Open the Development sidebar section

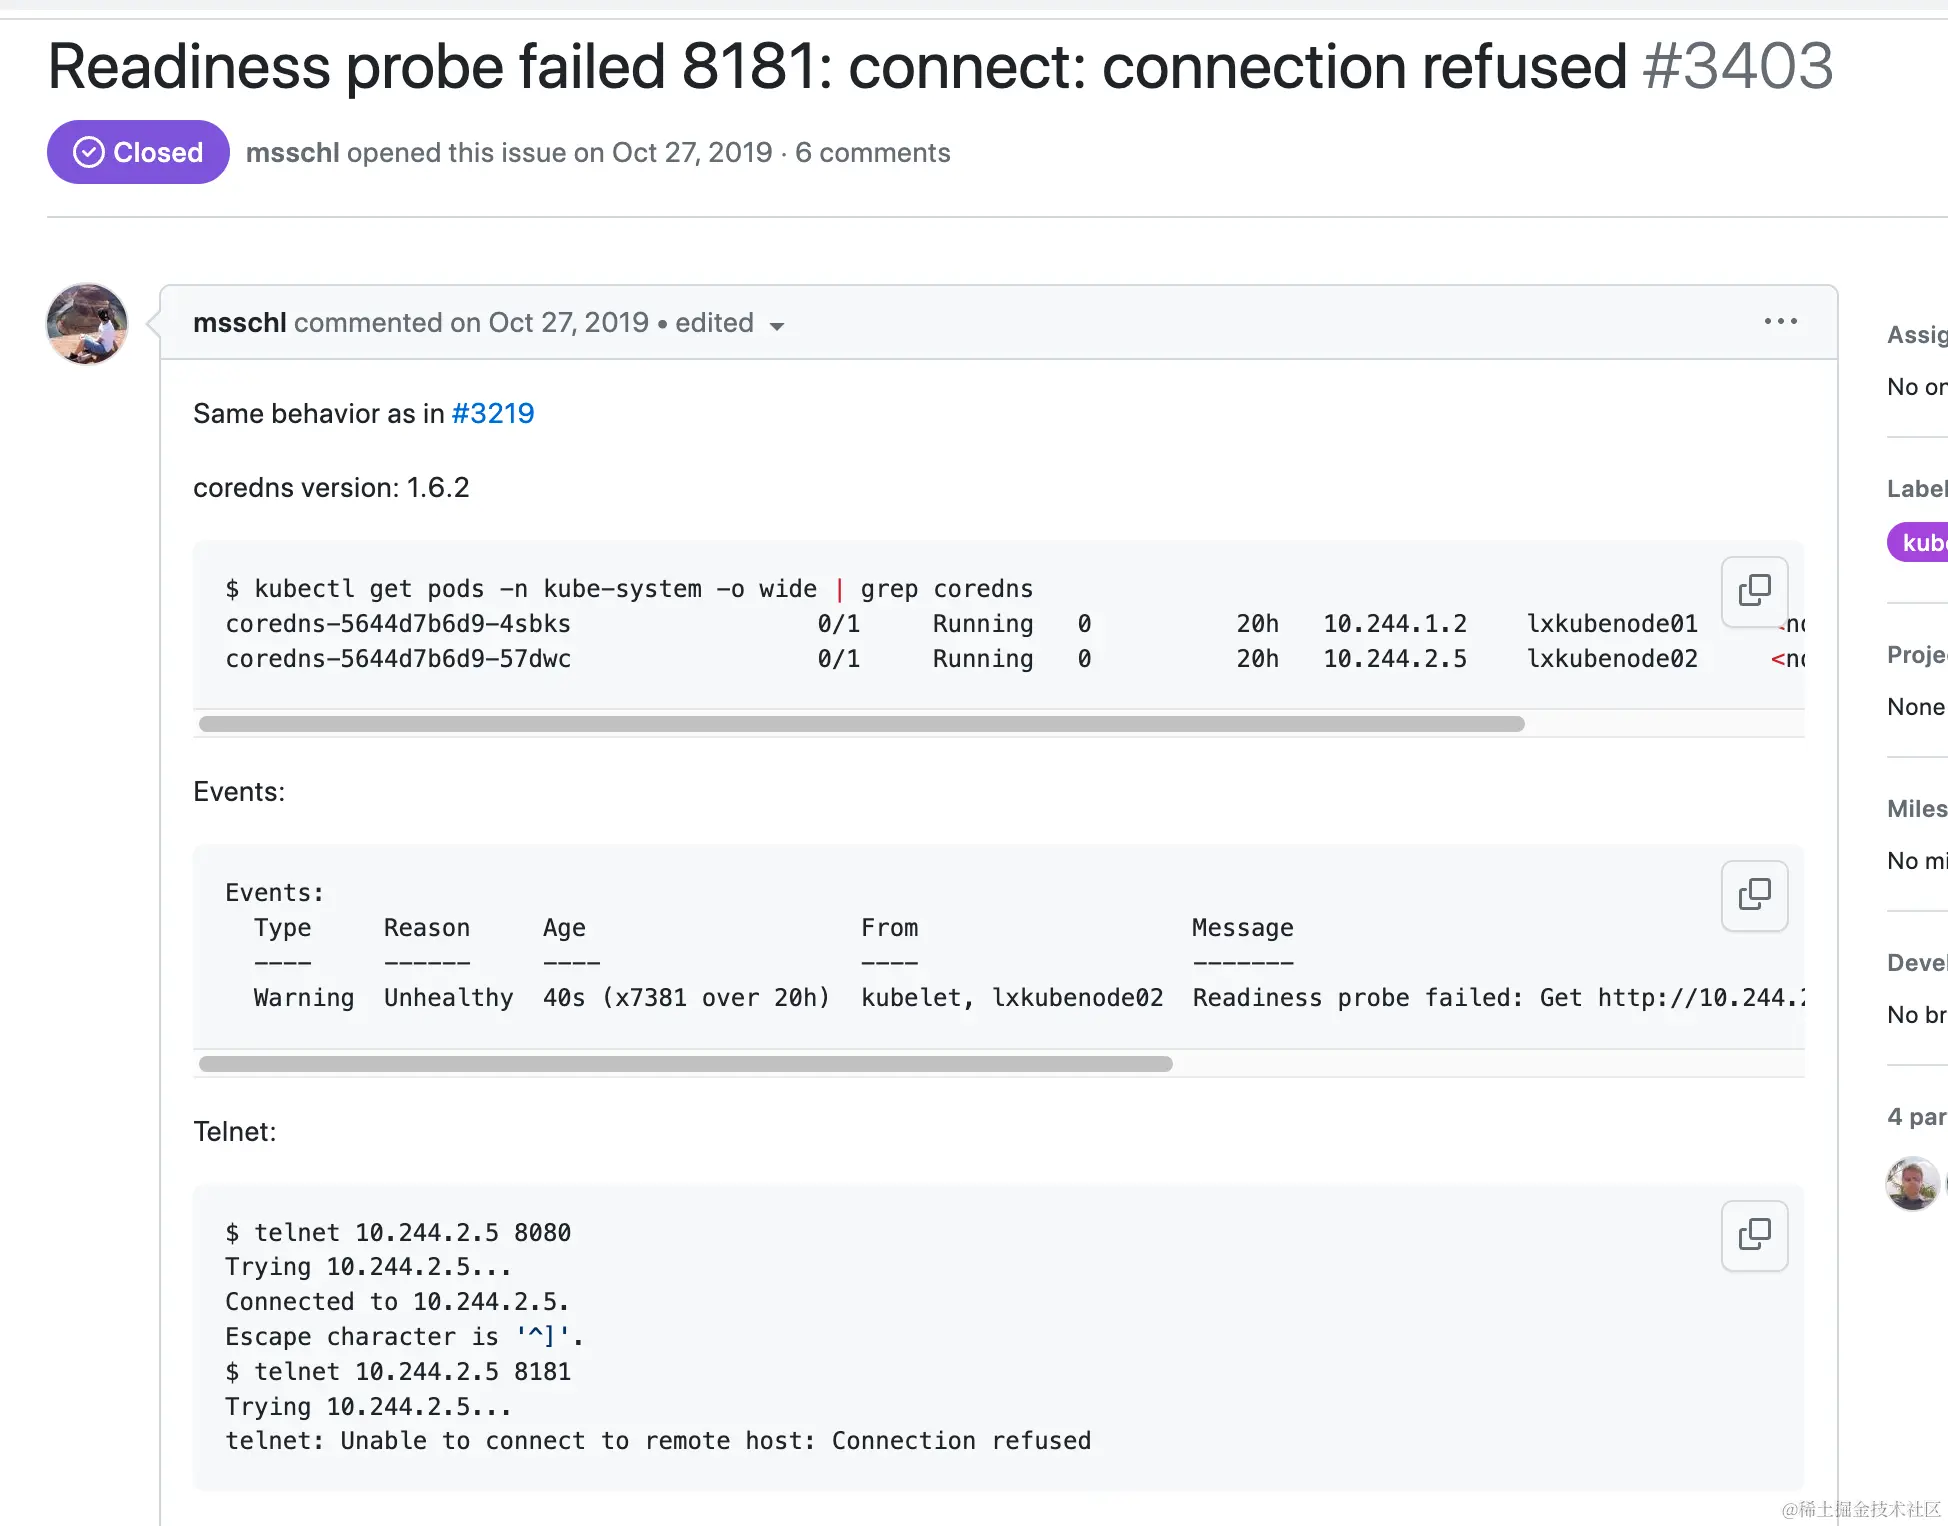click(1917, 963)
